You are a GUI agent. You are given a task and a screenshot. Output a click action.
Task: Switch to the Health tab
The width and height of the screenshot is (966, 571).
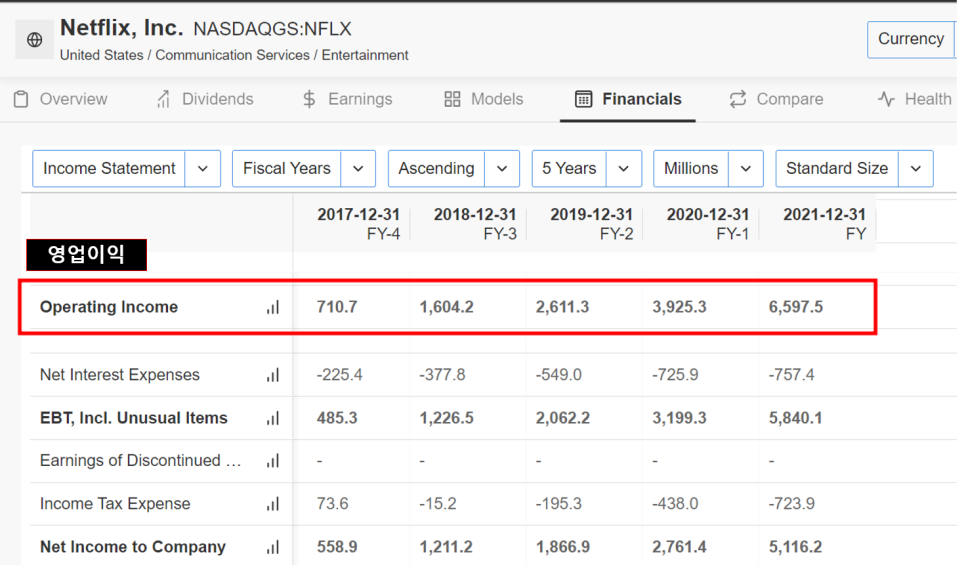click(915, 99)
